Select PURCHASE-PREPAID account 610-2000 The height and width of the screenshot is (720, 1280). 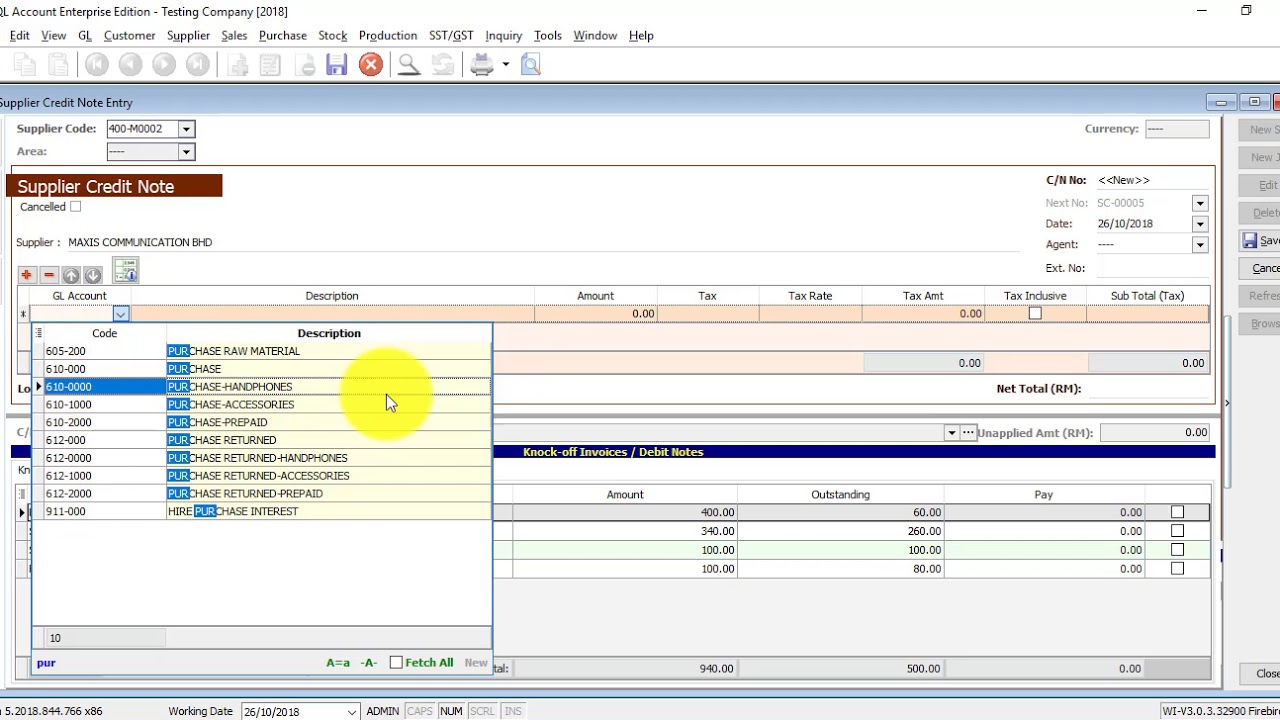[263, 422]
